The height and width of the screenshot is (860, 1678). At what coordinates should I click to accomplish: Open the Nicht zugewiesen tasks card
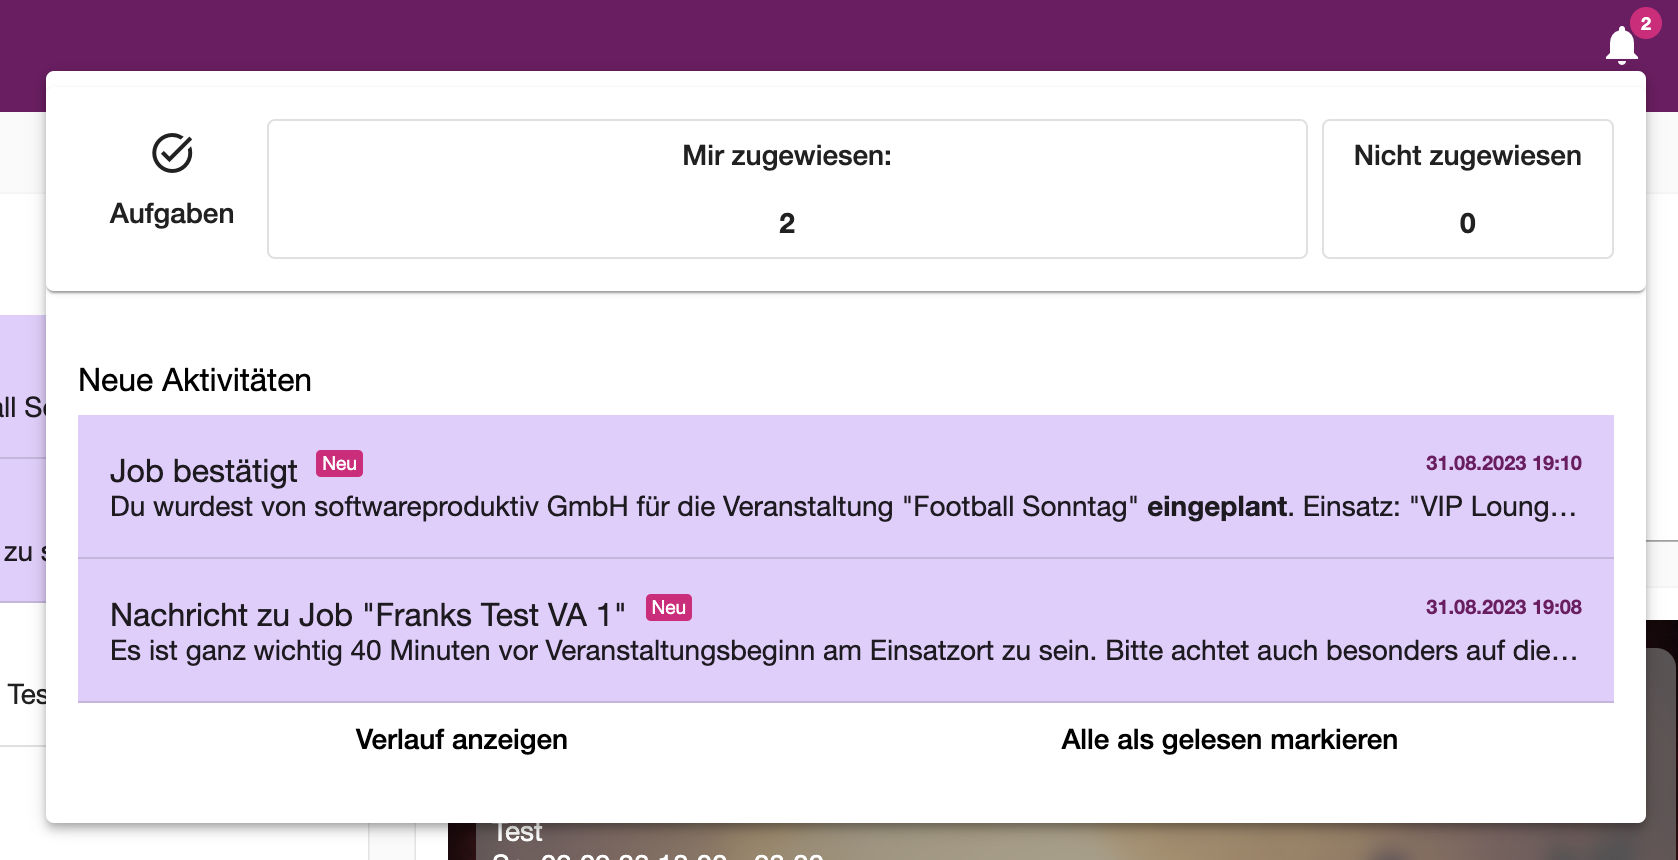pos(1467,189)
